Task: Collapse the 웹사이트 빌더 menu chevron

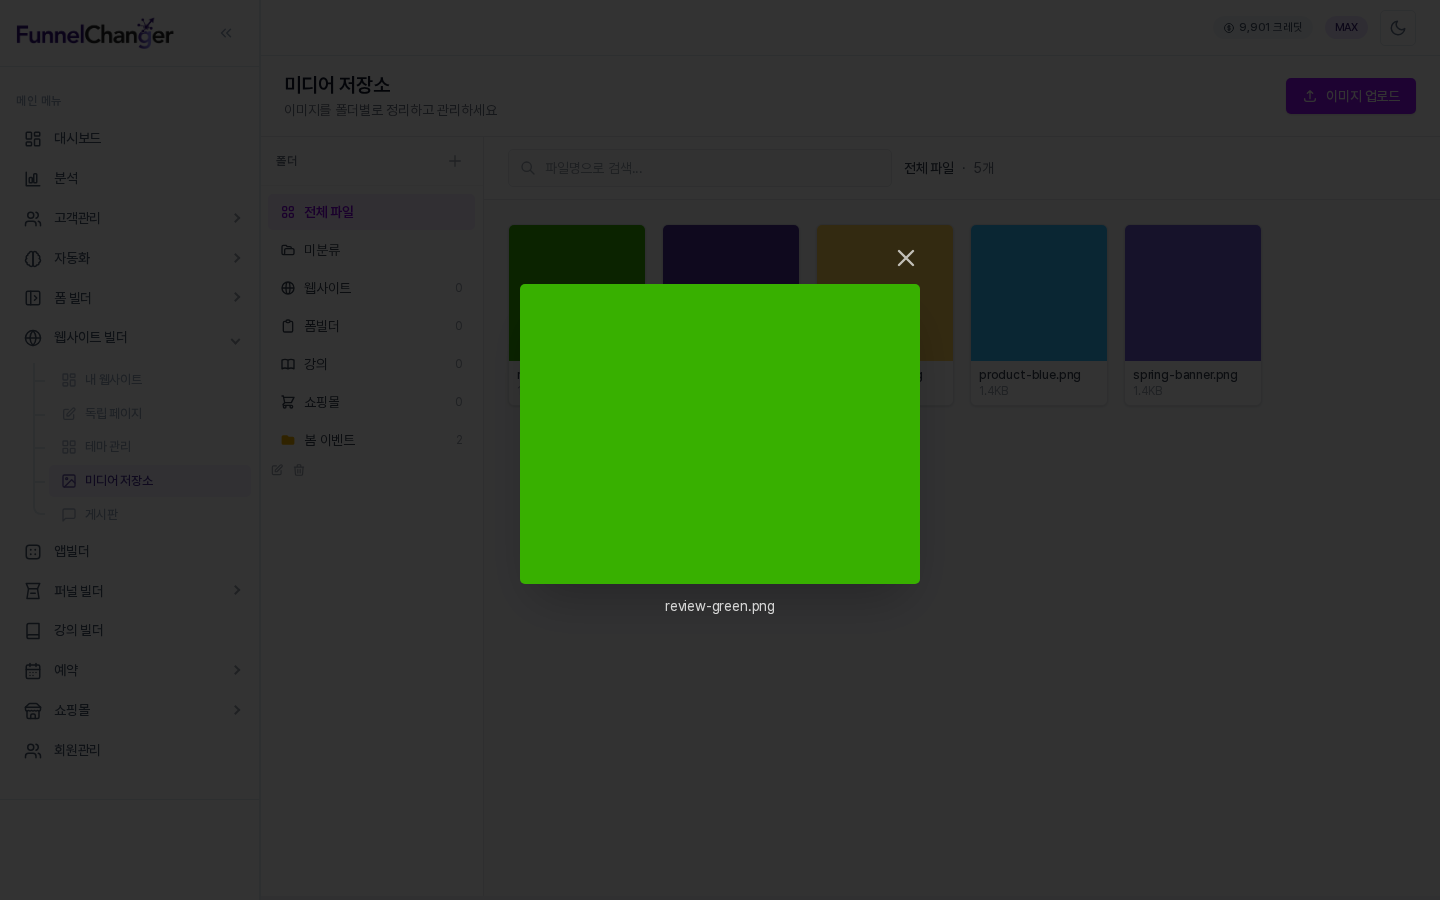Action: (x=236, y=340)
